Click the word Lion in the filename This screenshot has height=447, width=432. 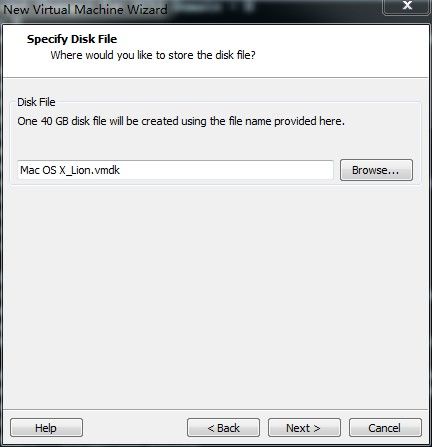[81, 170]
